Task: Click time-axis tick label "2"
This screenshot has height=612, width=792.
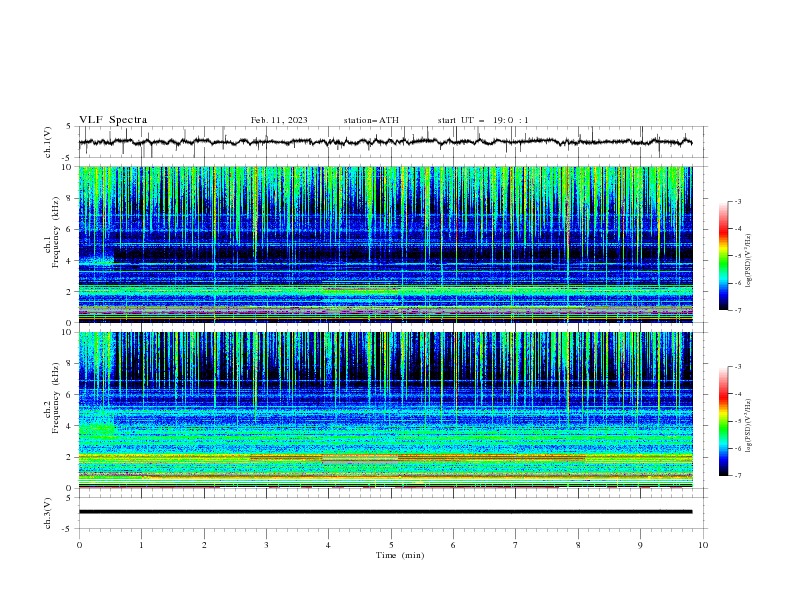Action: point(204,545)
